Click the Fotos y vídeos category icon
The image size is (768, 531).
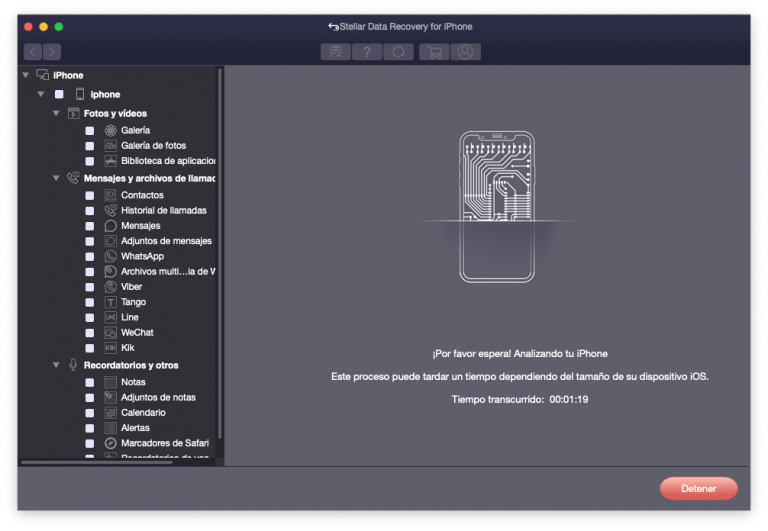(x=73, y=113)
